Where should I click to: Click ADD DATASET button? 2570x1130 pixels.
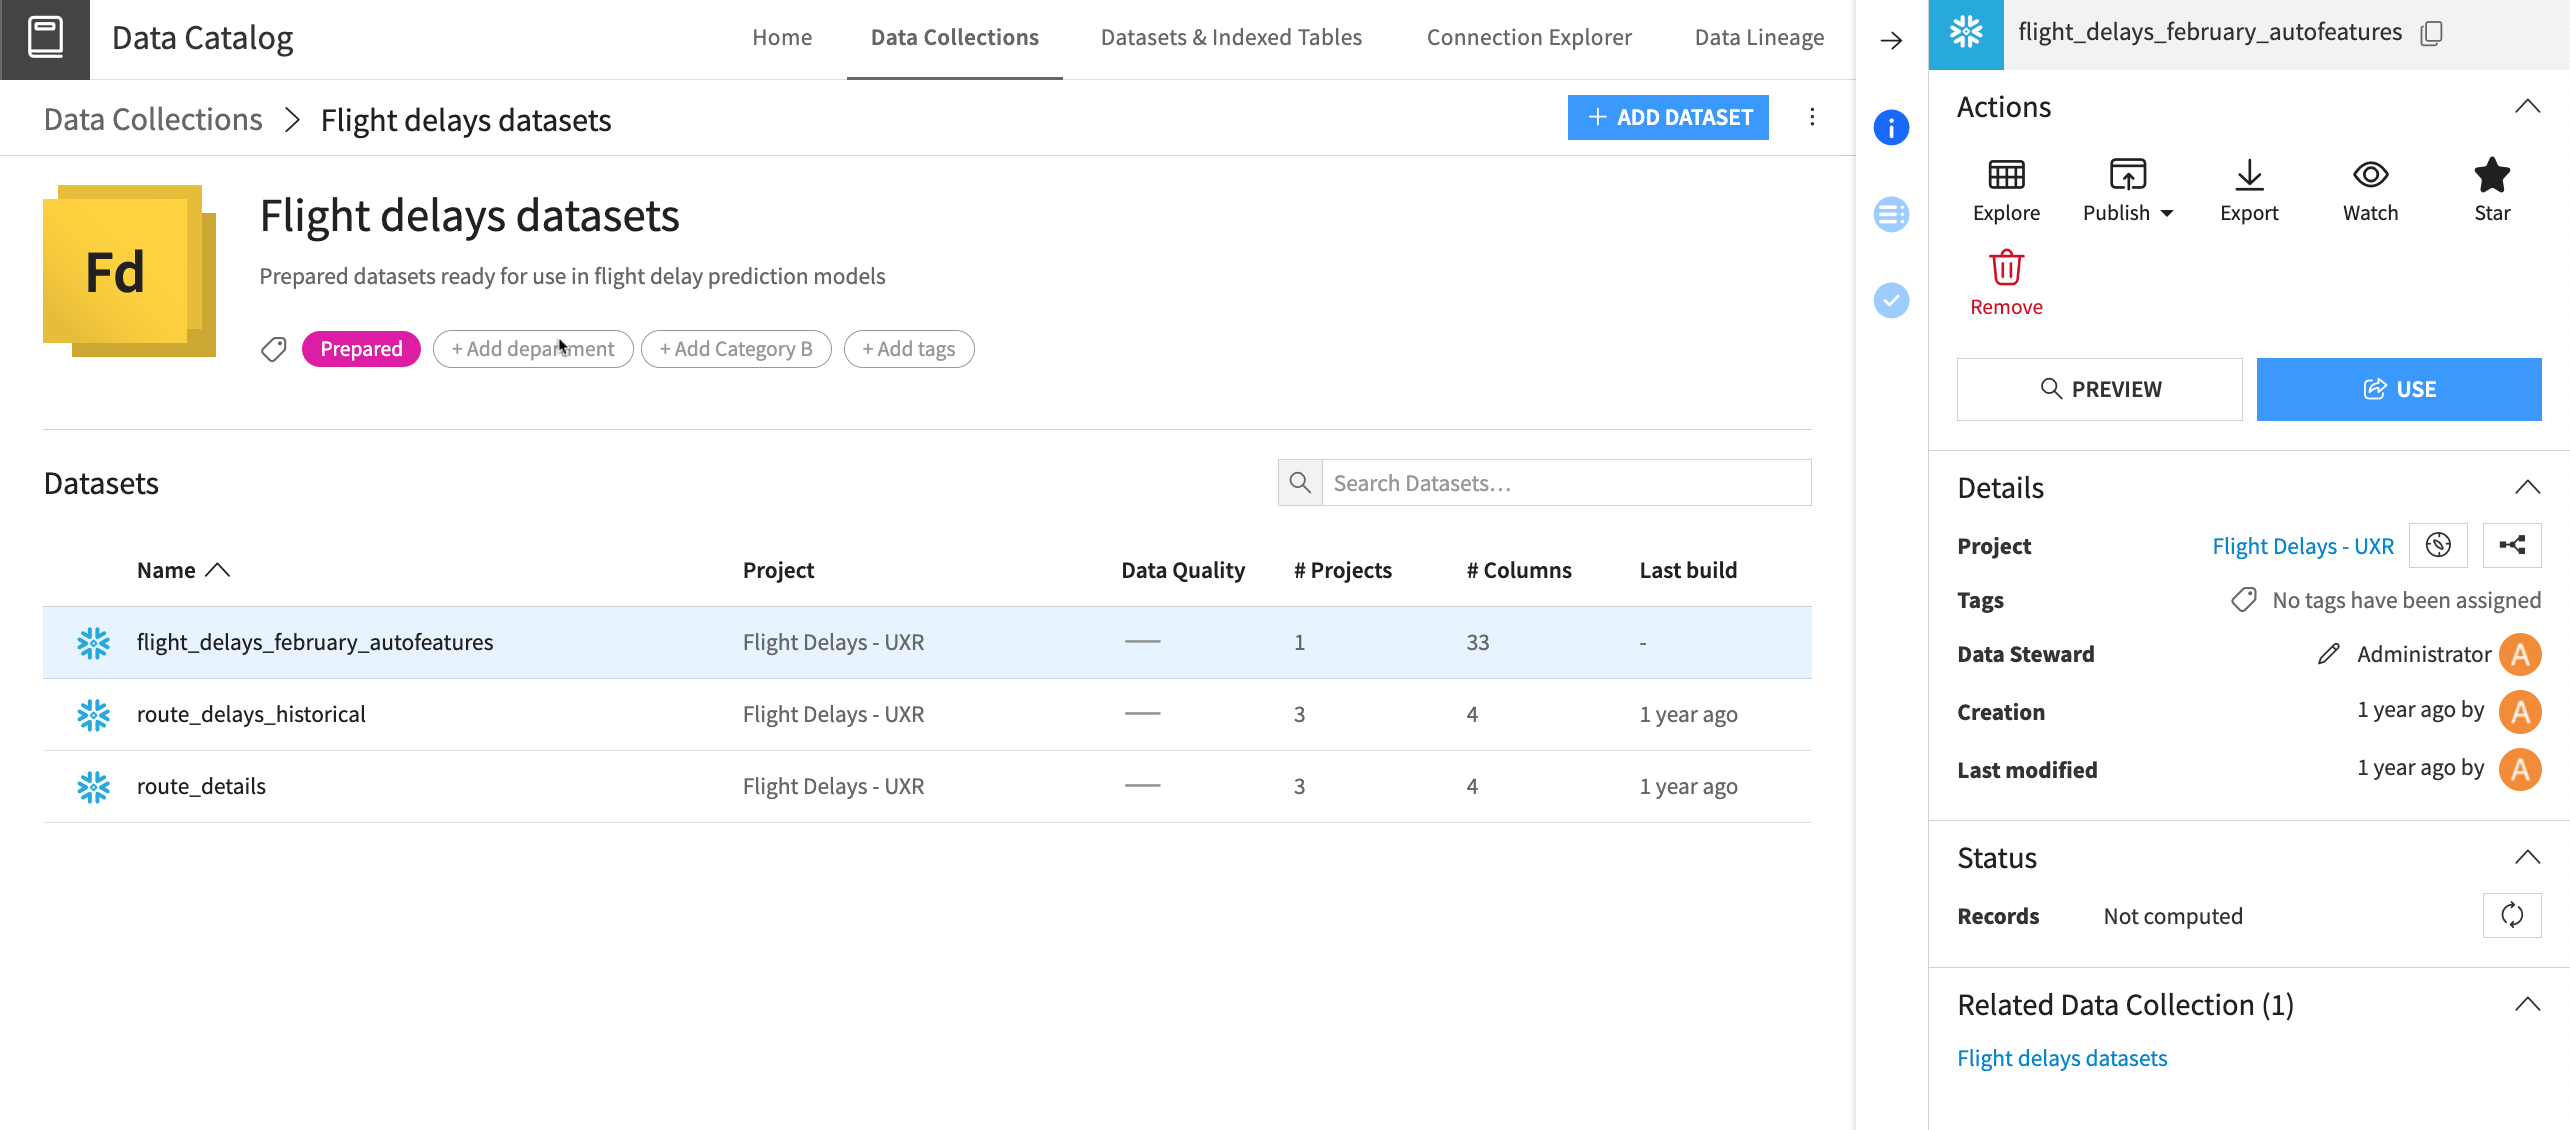click(x=1668, y=118)
